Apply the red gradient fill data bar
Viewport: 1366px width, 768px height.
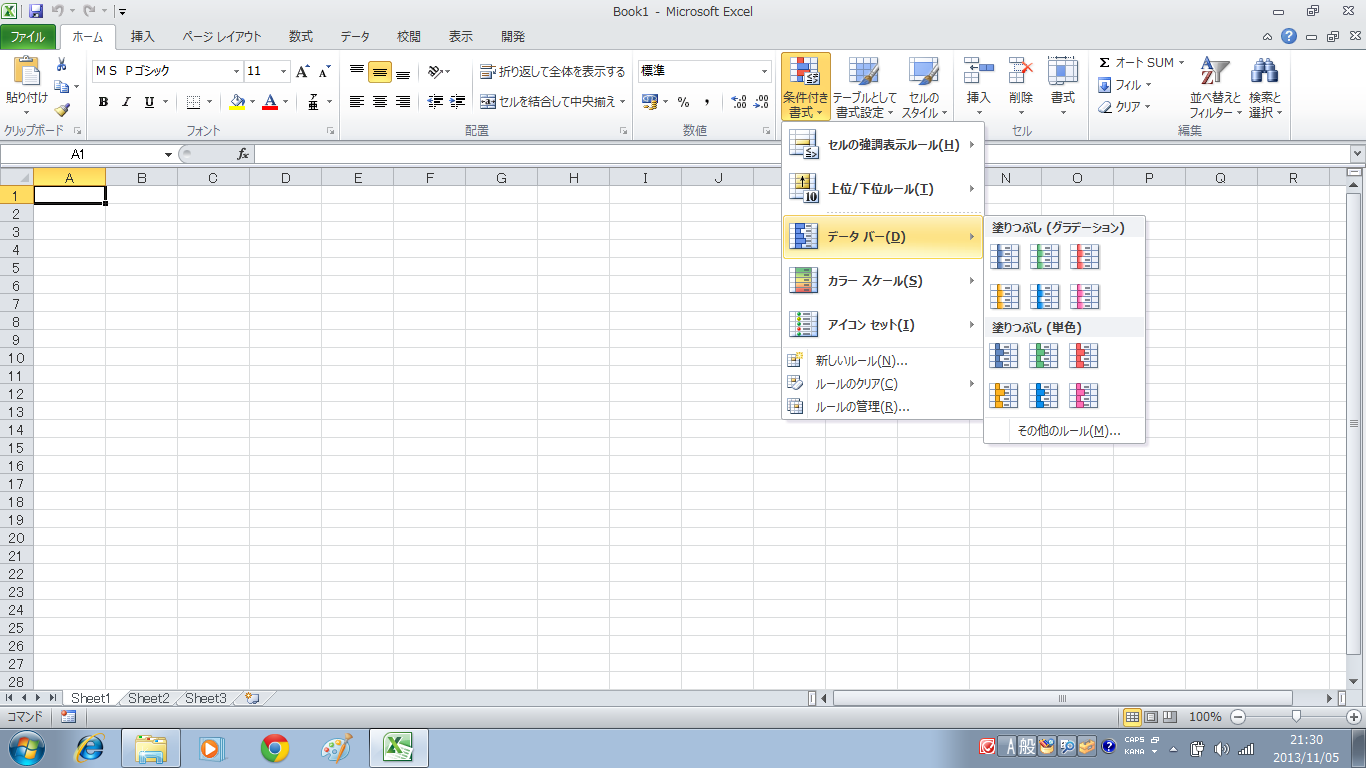1084,257
